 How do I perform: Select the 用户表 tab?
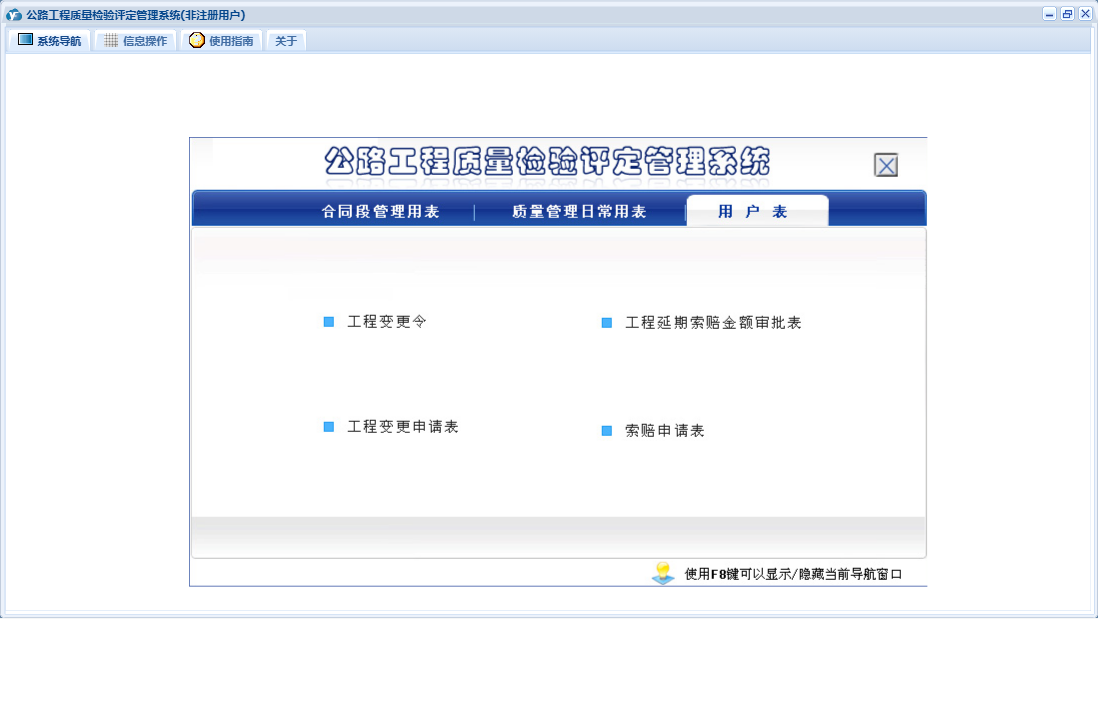tap(757, 211)
